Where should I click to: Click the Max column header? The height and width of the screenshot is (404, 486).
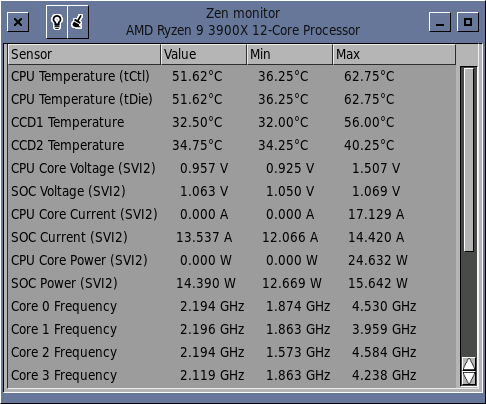coord(394,54)
